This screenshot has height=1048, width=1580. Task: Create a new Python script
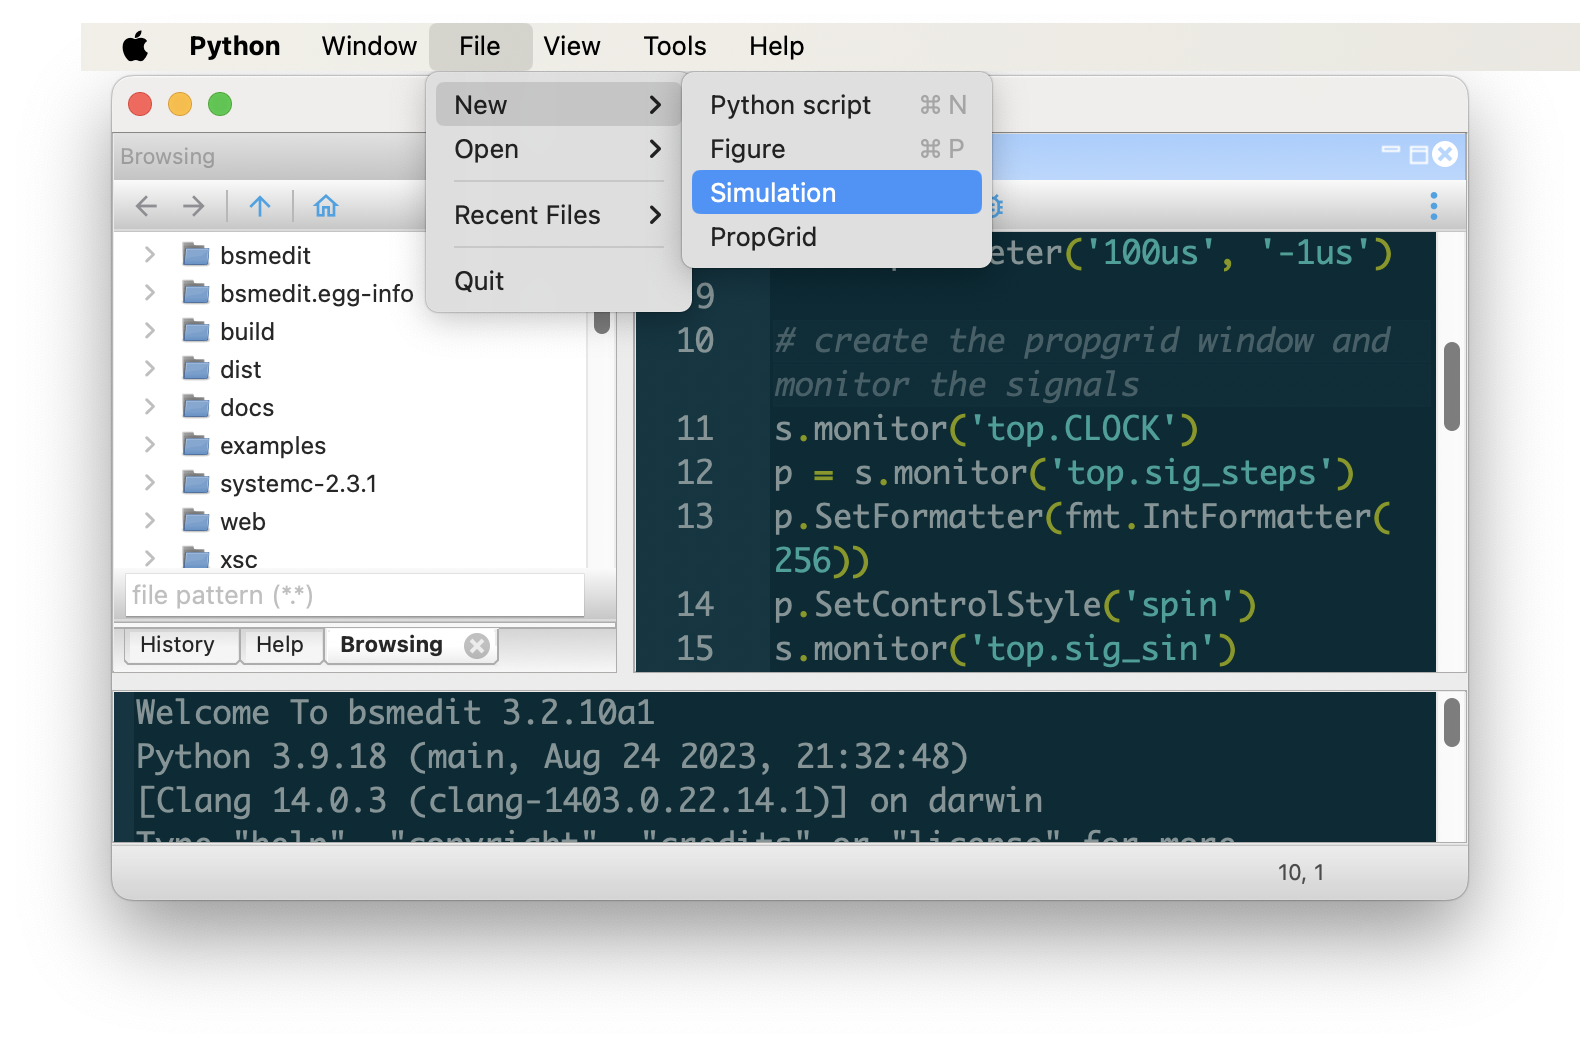pos(837,105)
